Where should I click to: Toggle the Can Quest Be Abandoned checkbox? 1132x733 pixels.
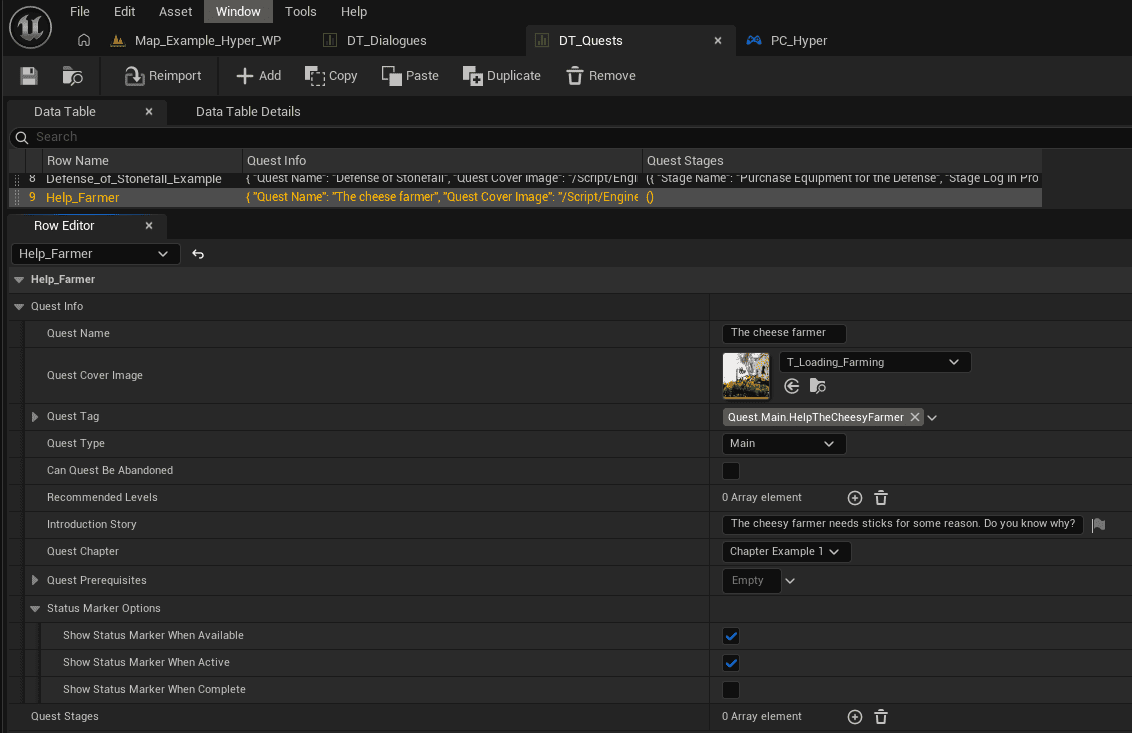[731, 471]
